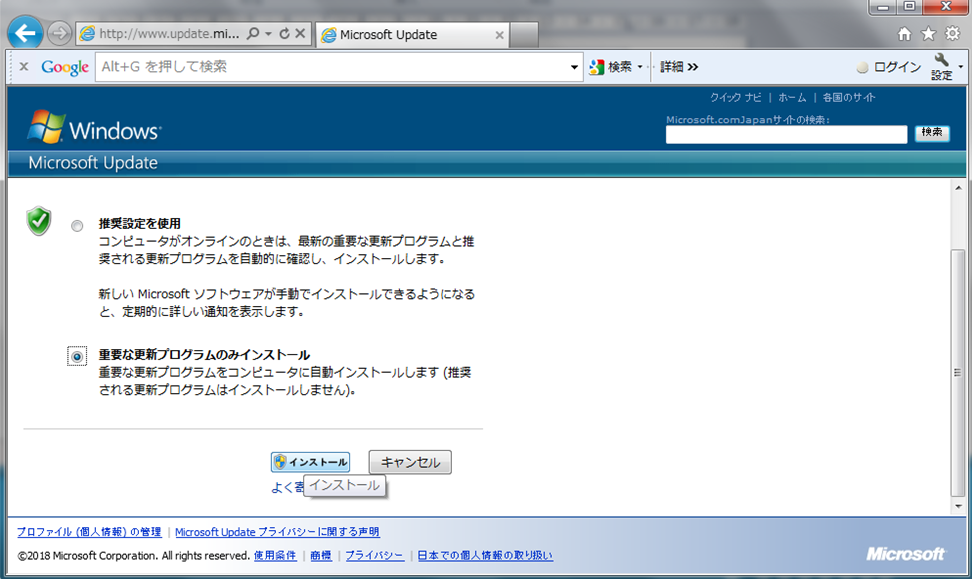Open the 設定 wrench settings icon
This screenshot has height=579, width=972.
(x=941, y=66)
